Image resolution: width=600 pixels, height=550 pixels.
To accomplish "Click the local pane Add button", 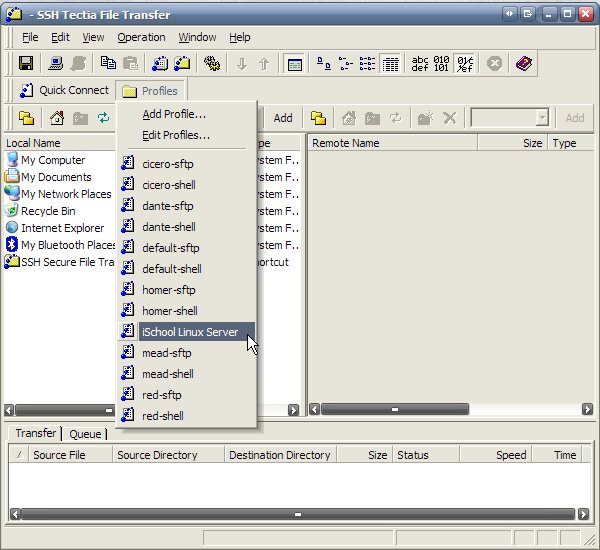I will pyautogui.click(x=283, y=118).
